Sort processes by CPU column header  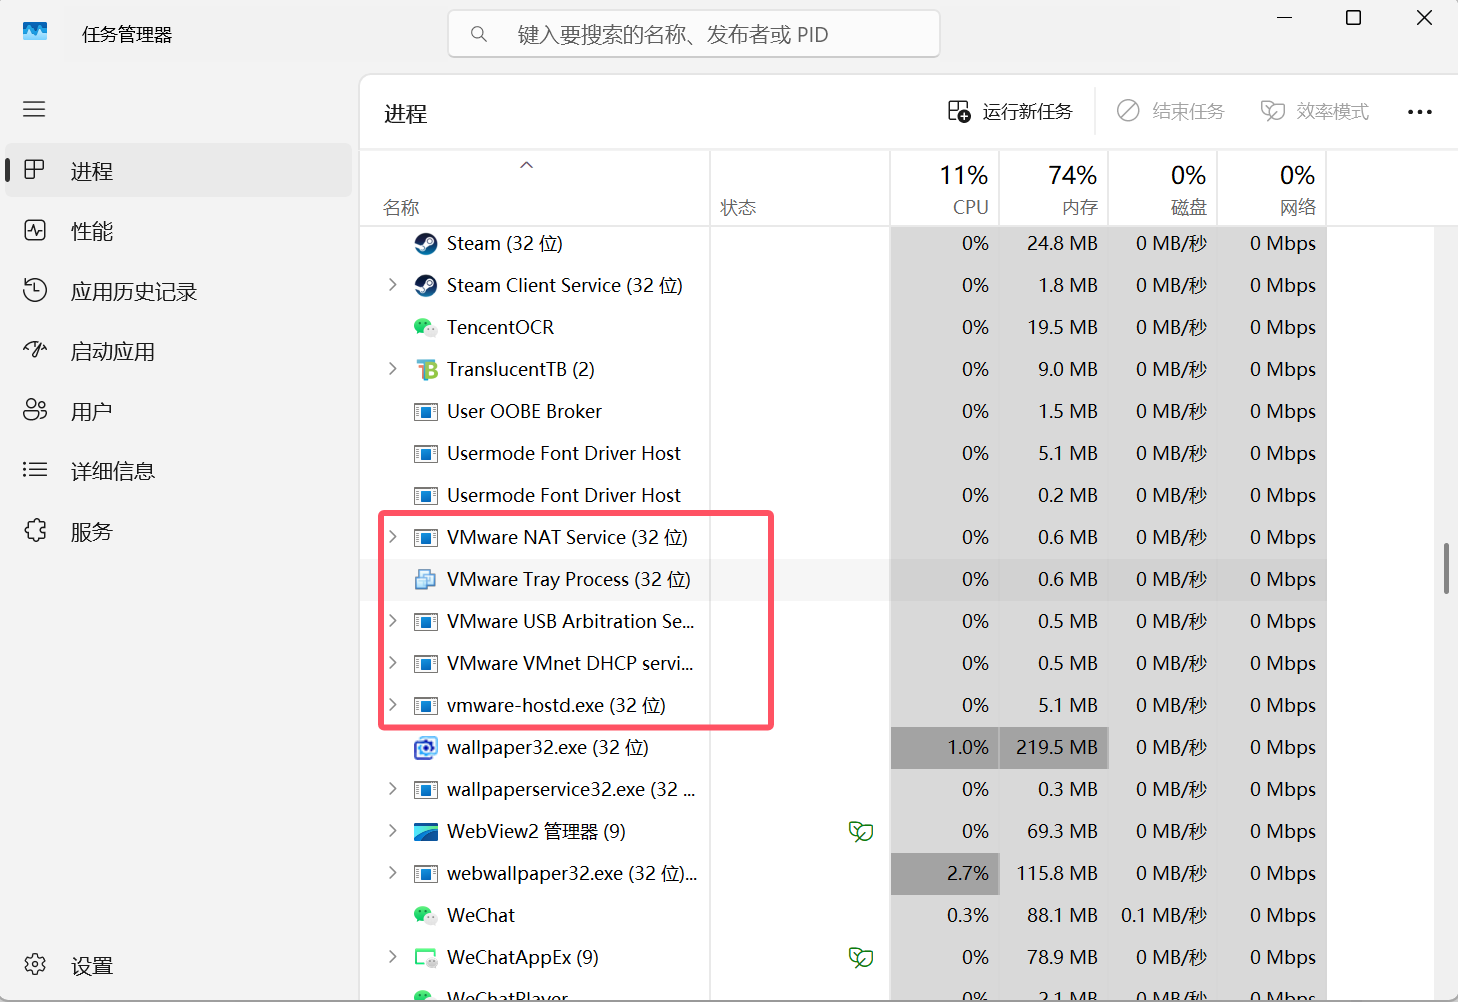click(x=945, y=188)
